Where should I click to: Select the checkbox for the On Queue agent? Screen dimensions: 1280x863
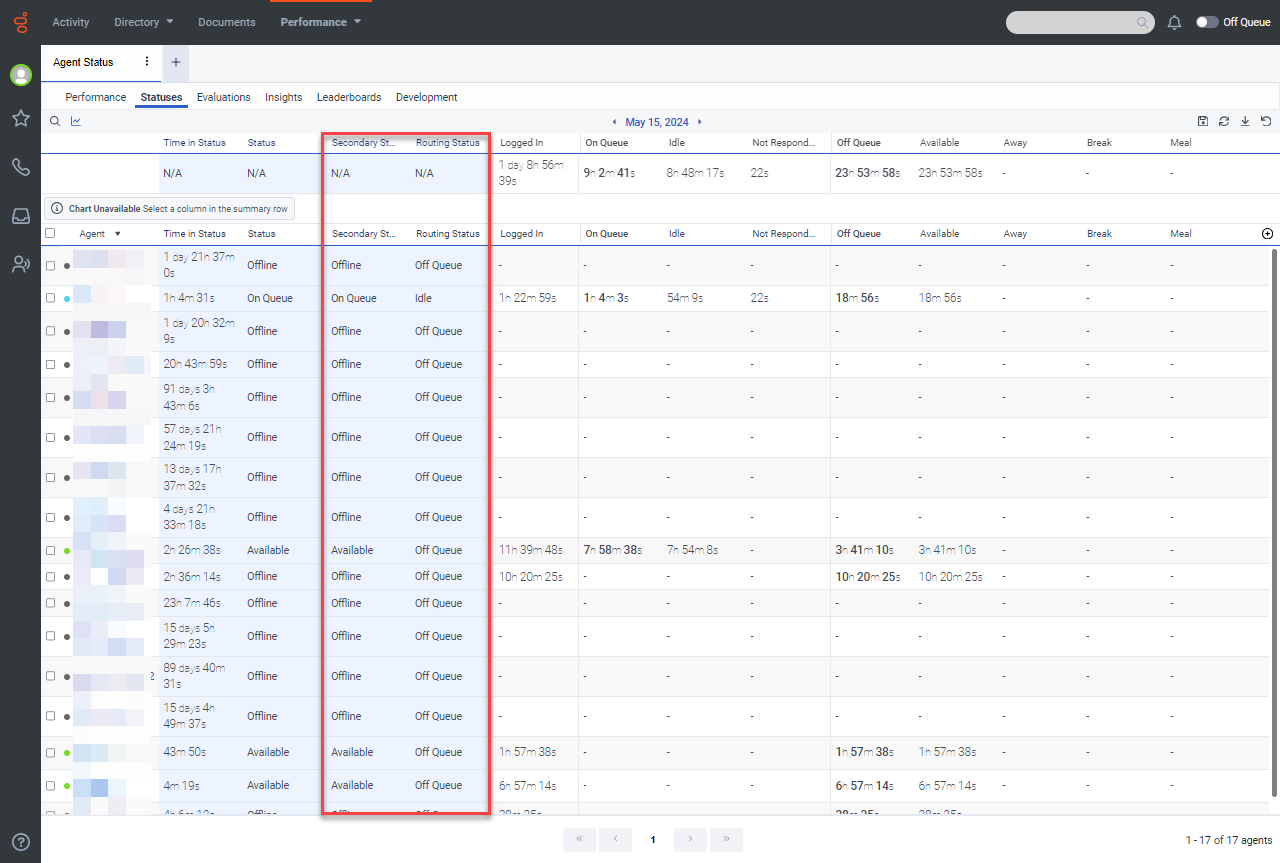tap(51, 298)
